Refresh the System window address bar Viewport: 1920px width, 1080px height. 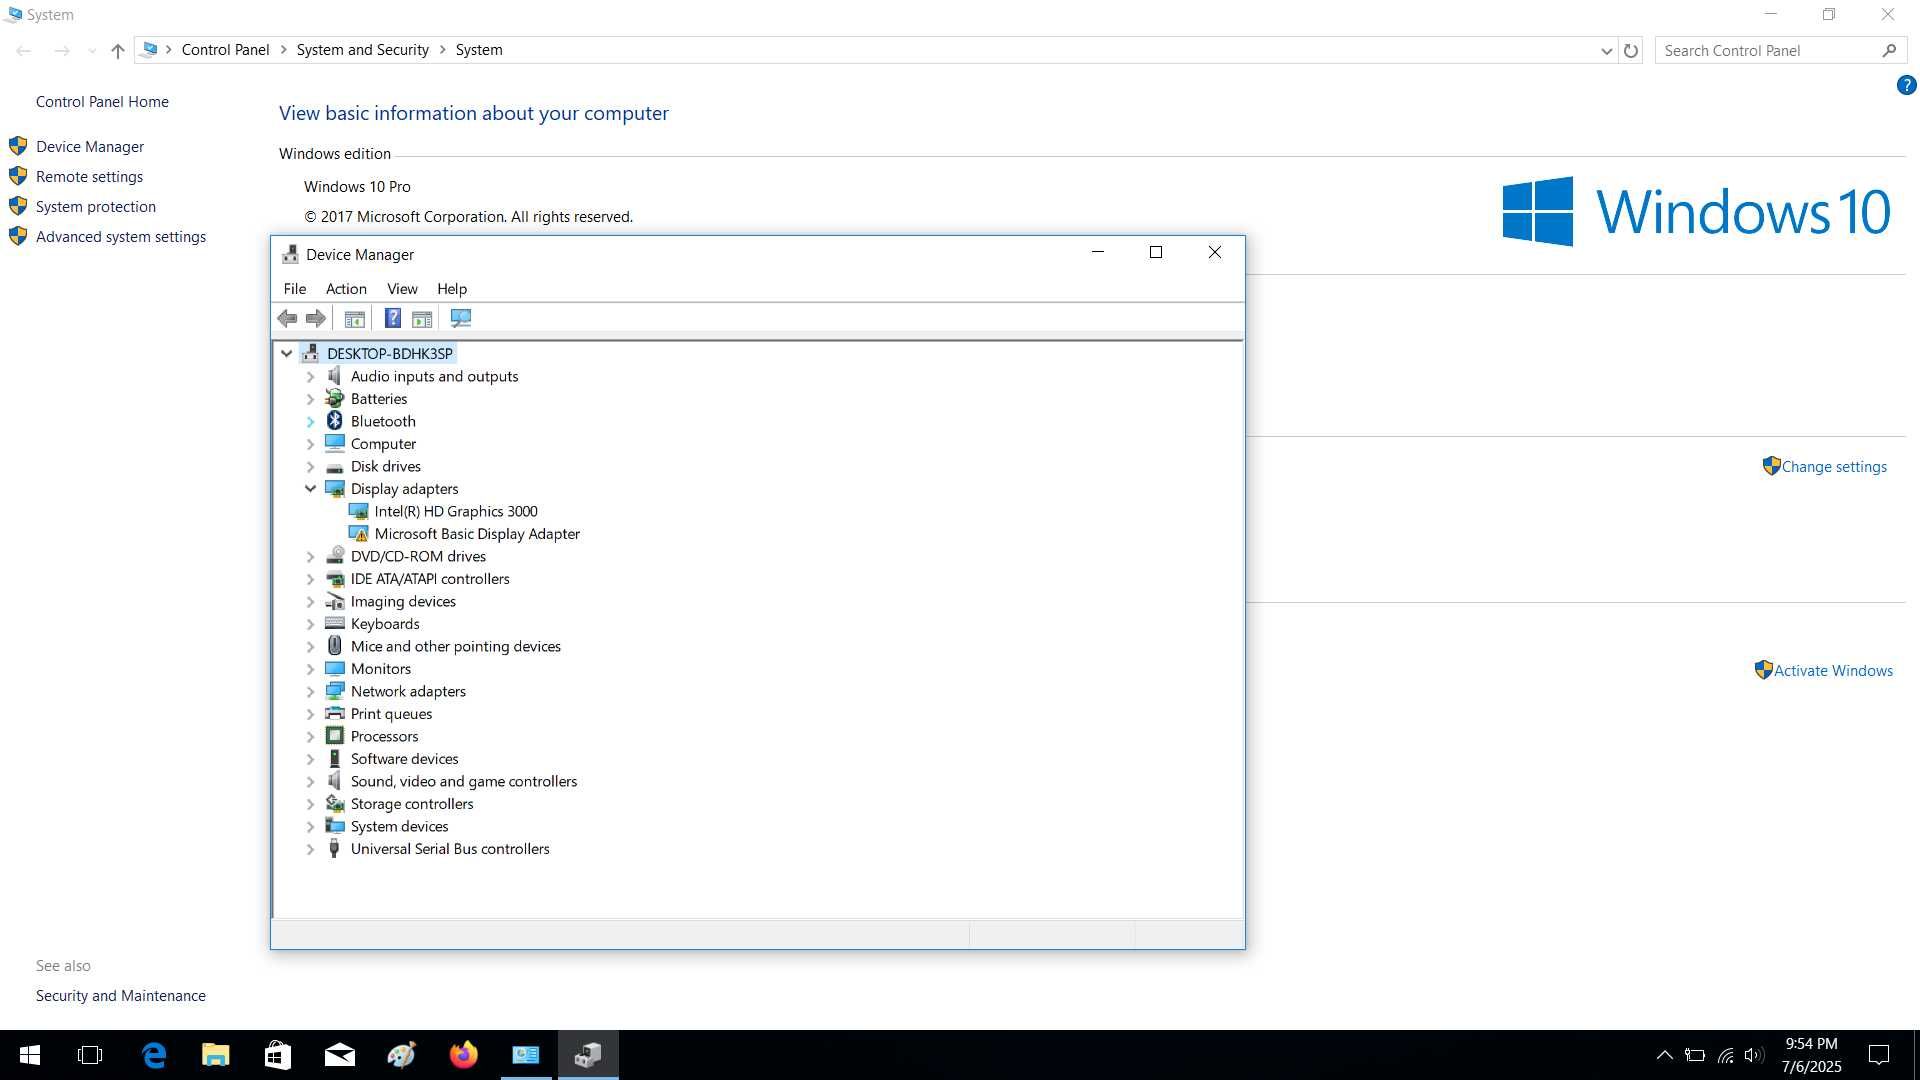click(x=1631, y=51)
